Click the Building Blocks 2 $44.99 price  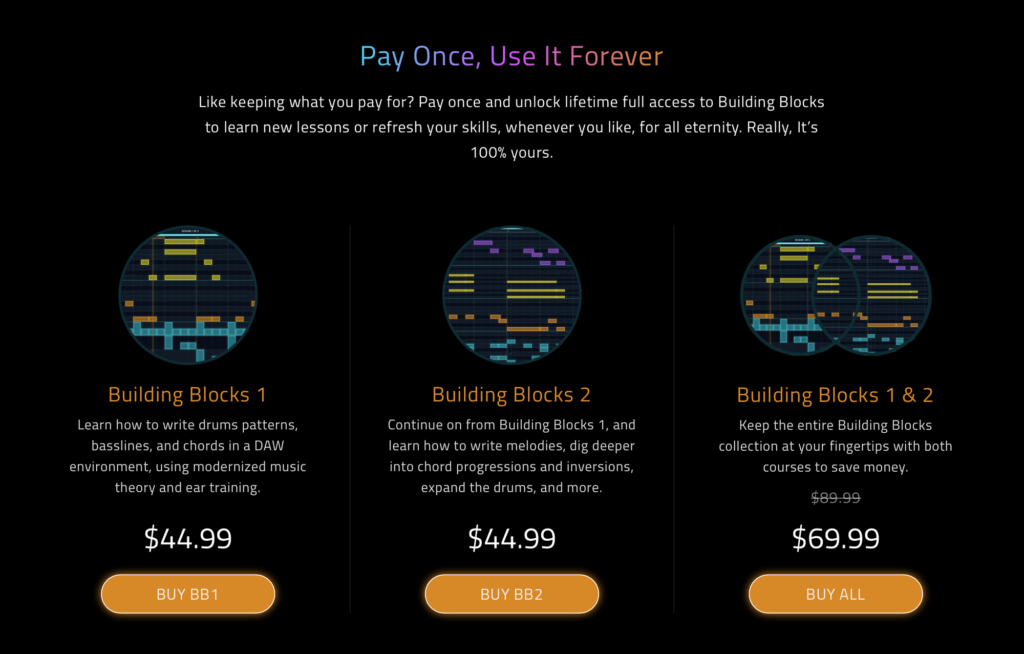[x=511, y=538]
